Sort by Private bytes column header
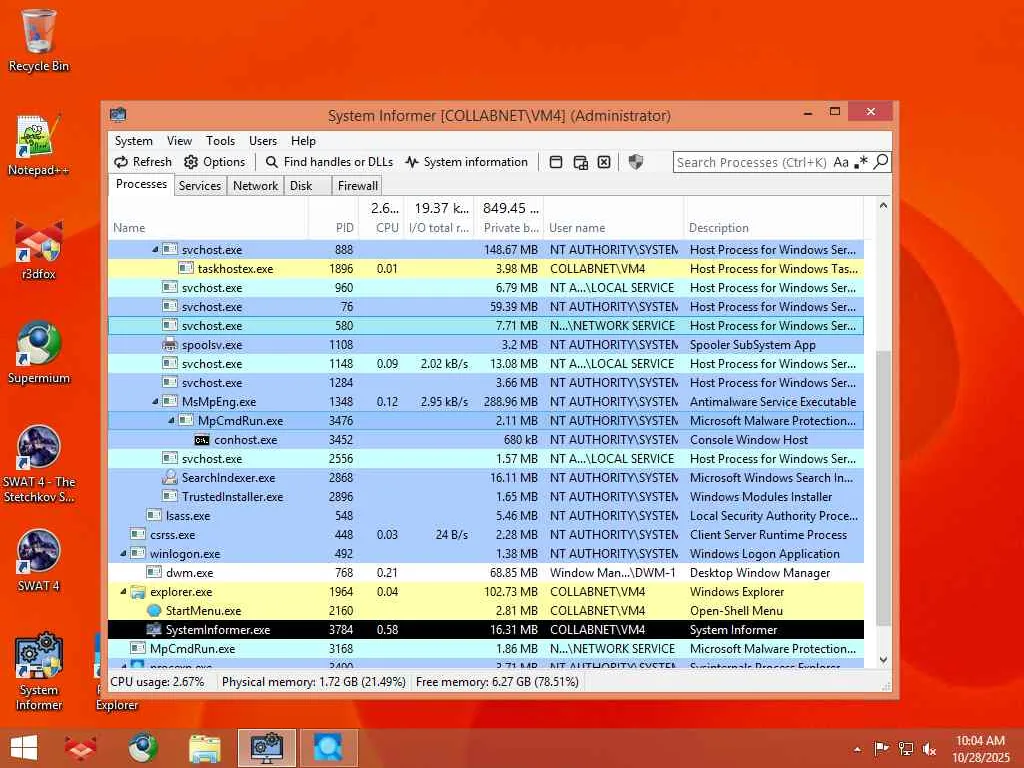Viewport: 1024px width, 768px height. tap(509, 219)
